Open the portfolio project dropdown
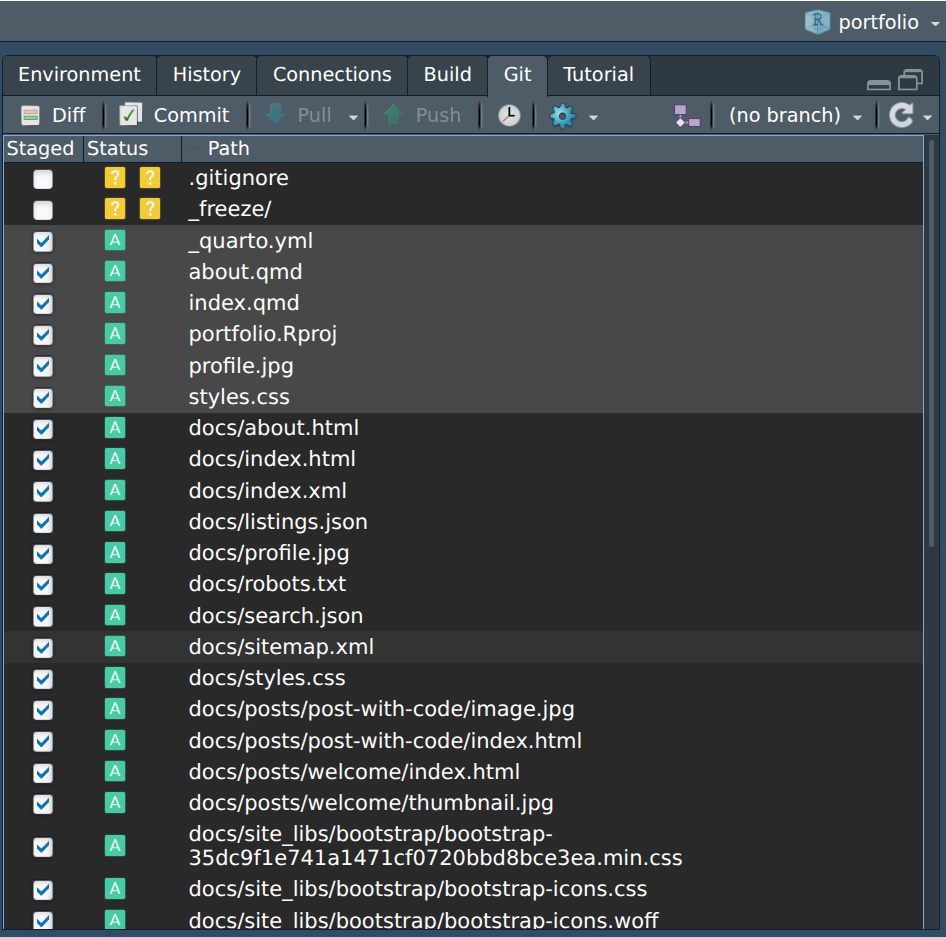 click(936, 21)
